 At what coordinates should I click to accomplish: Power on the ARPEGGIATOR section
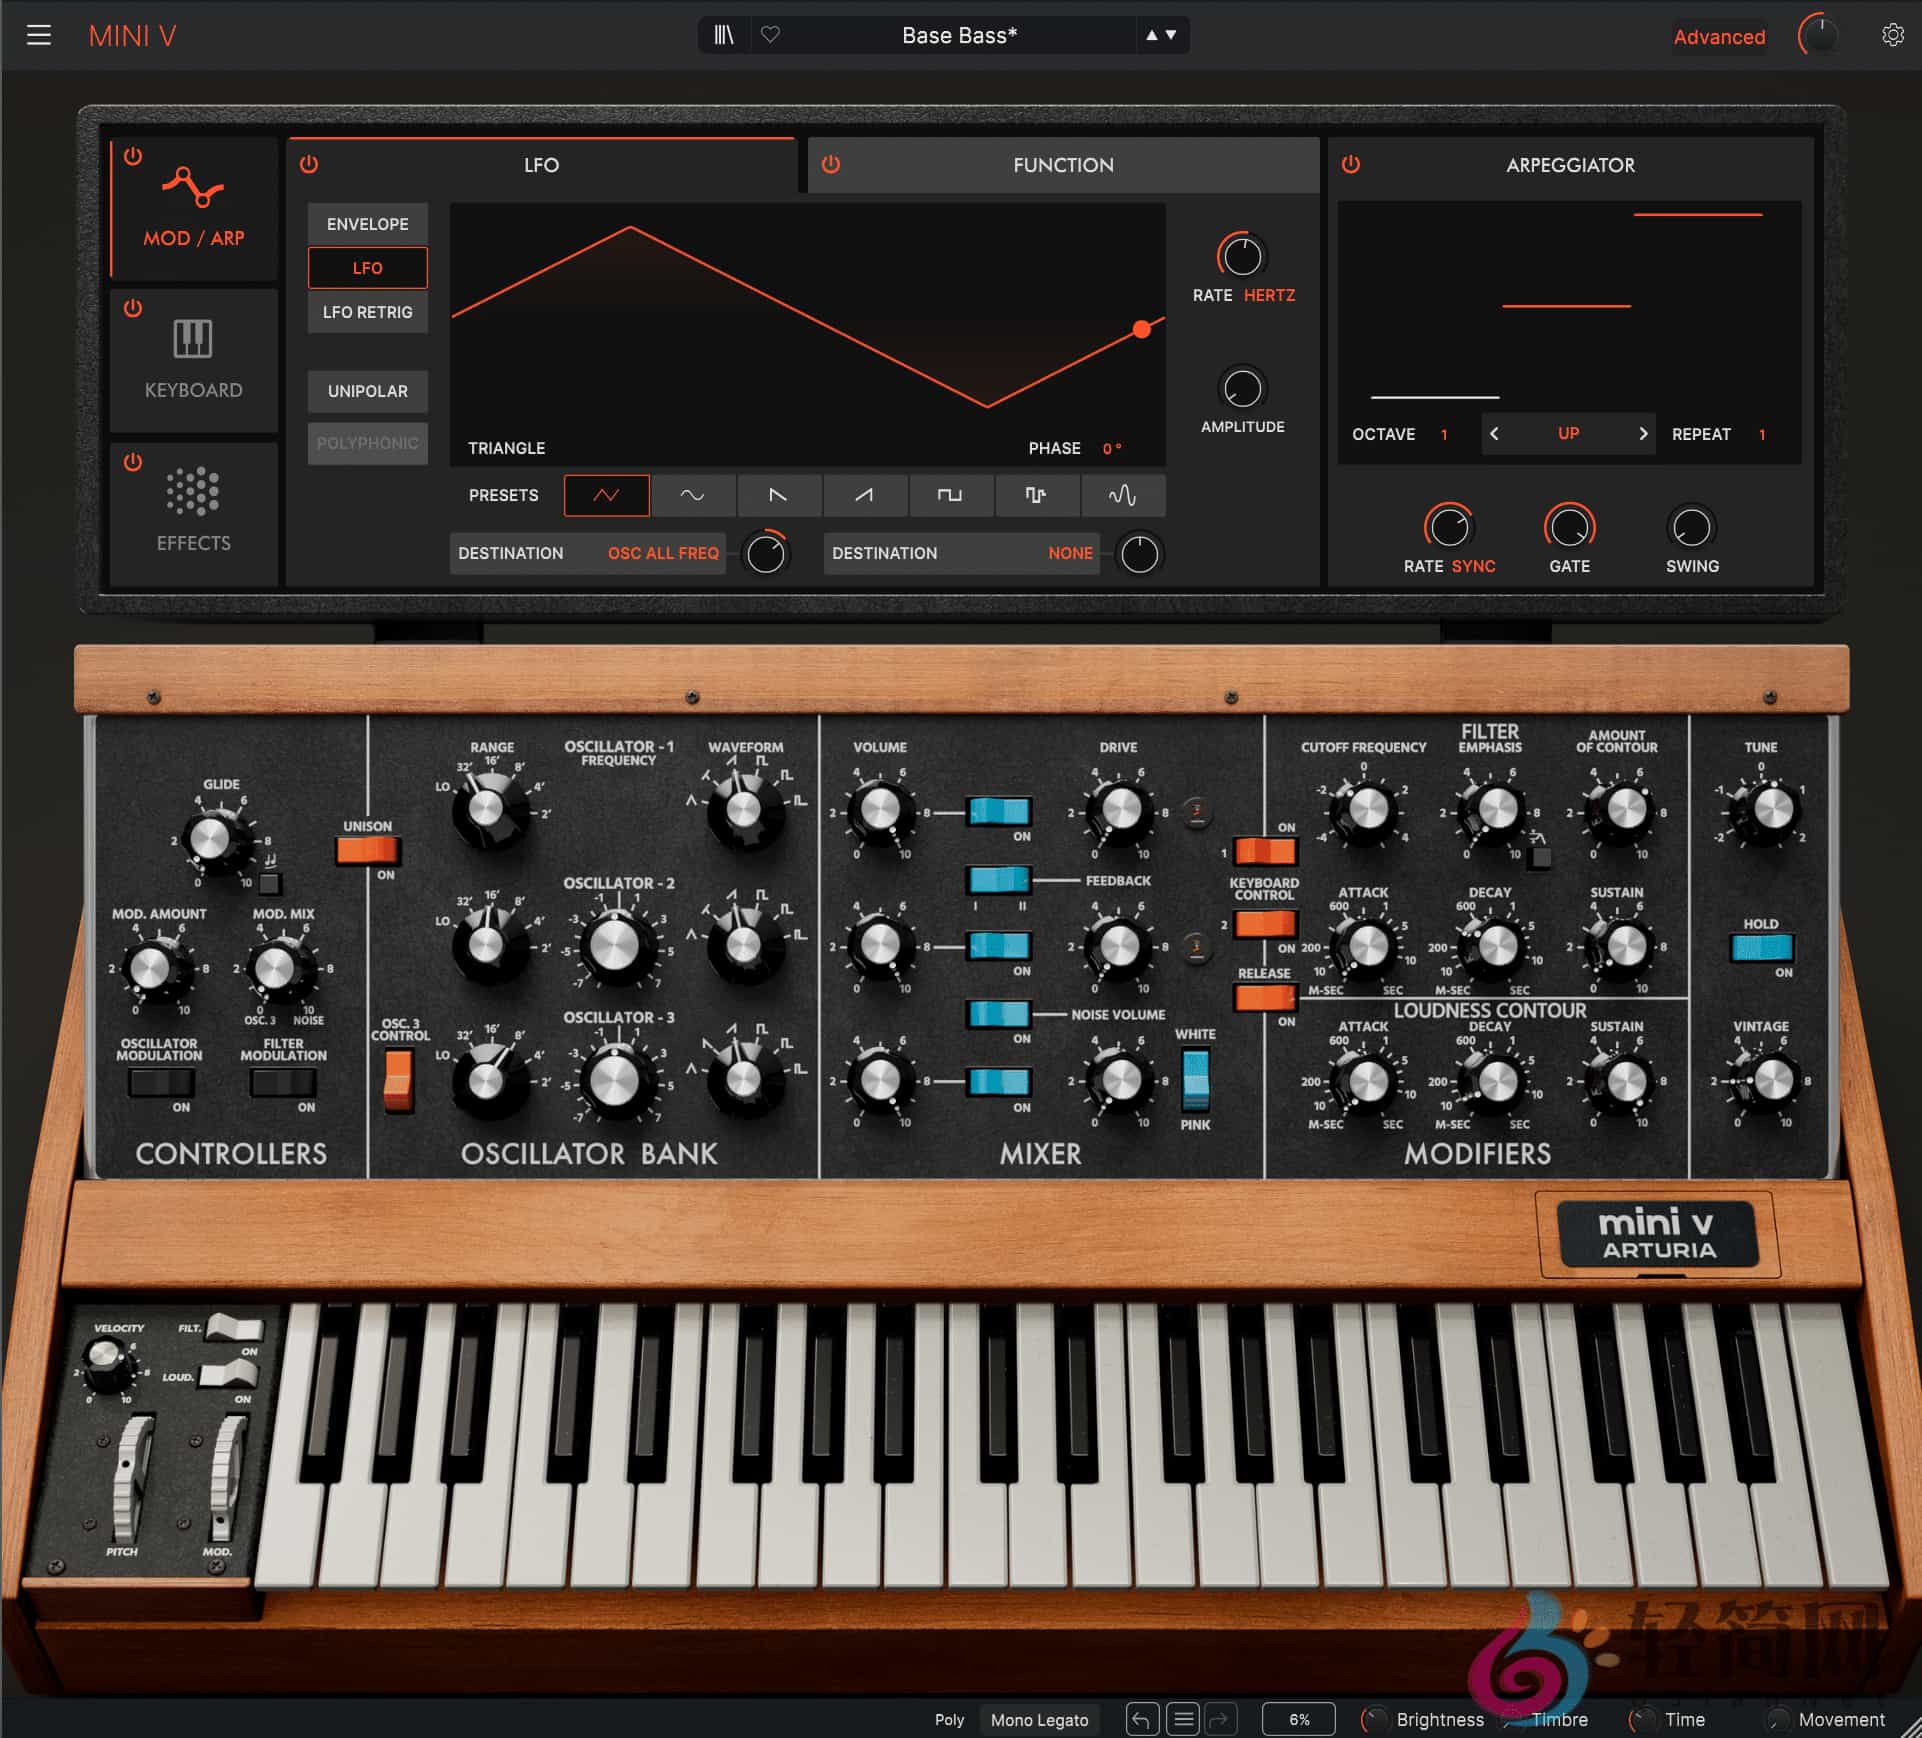pos(1350,165)
